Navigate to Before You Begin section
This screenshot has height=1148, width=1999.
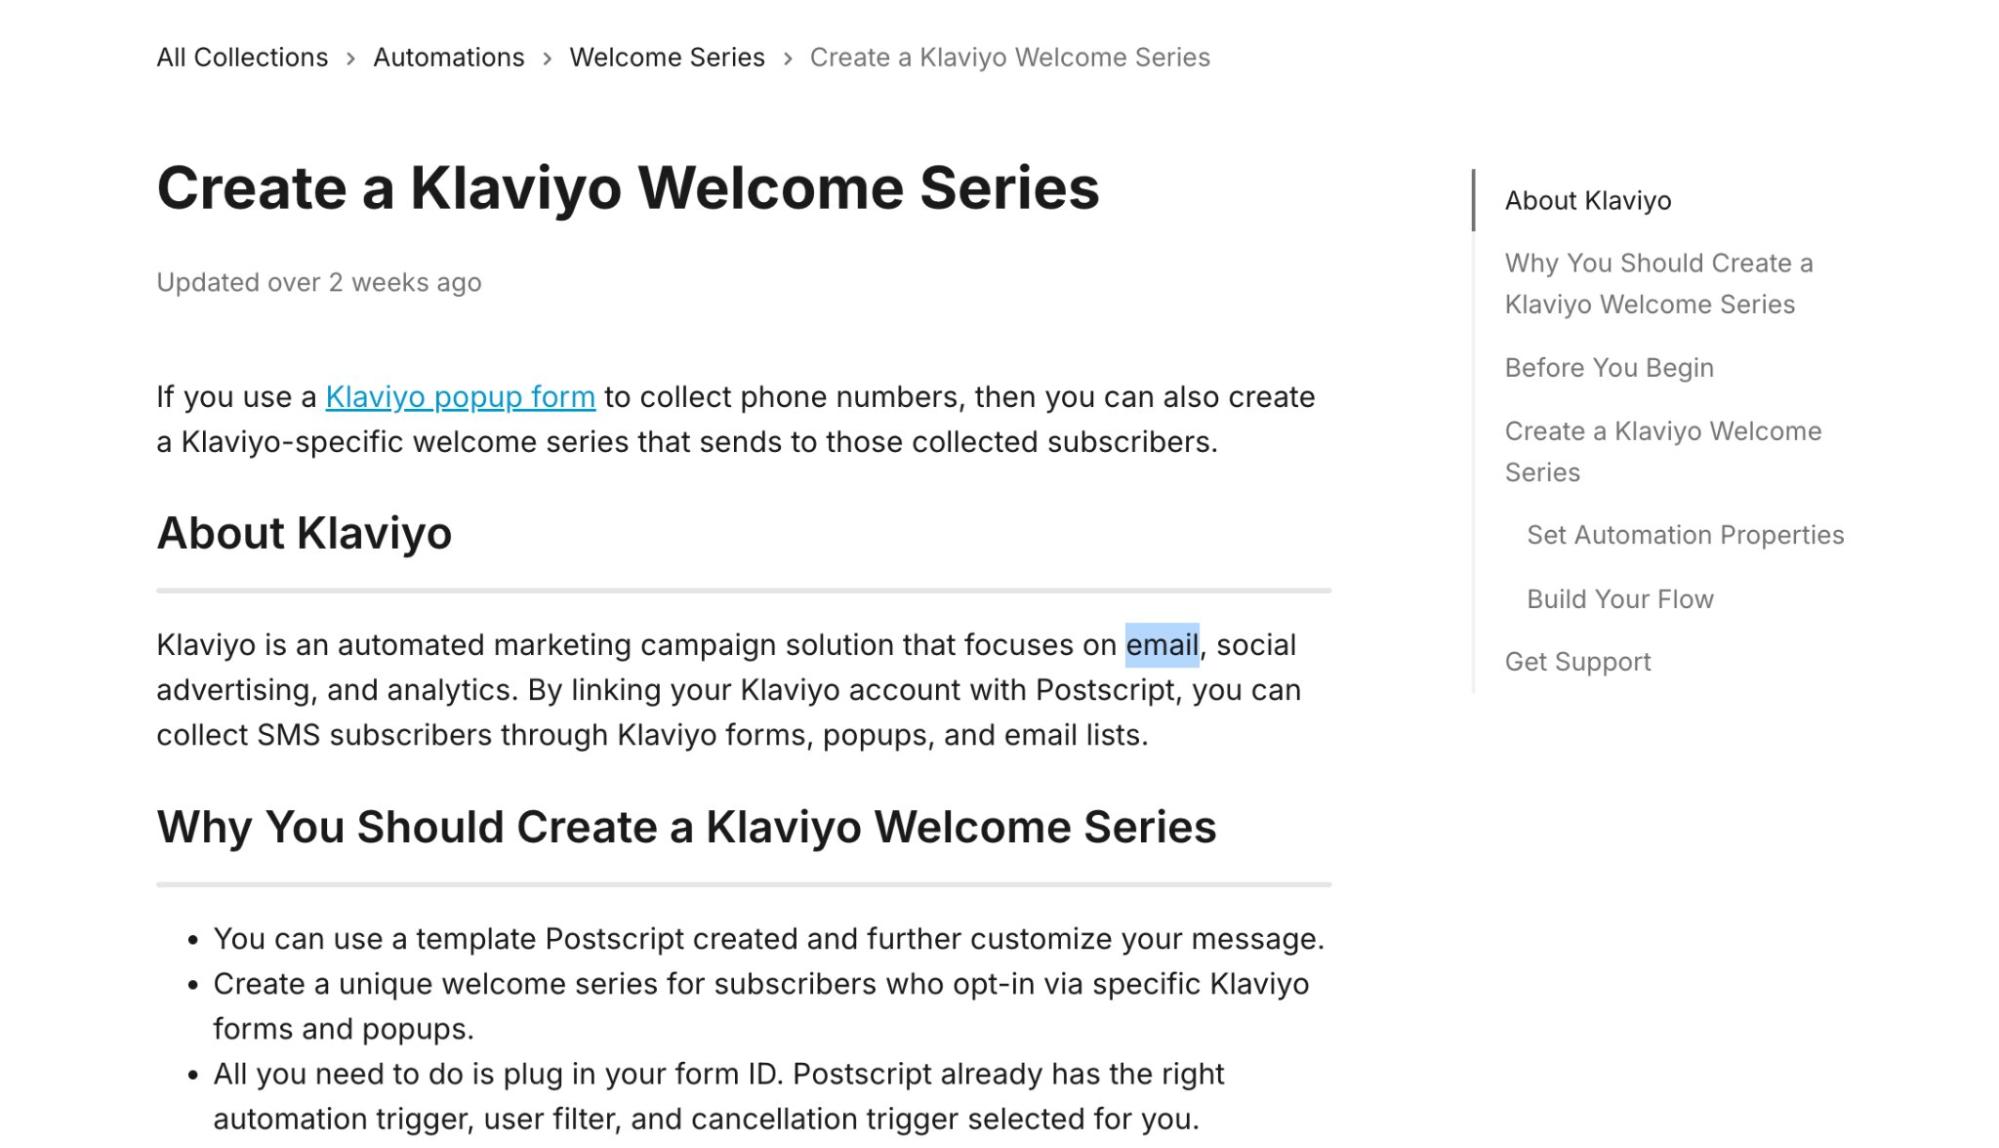[1609, 367]
